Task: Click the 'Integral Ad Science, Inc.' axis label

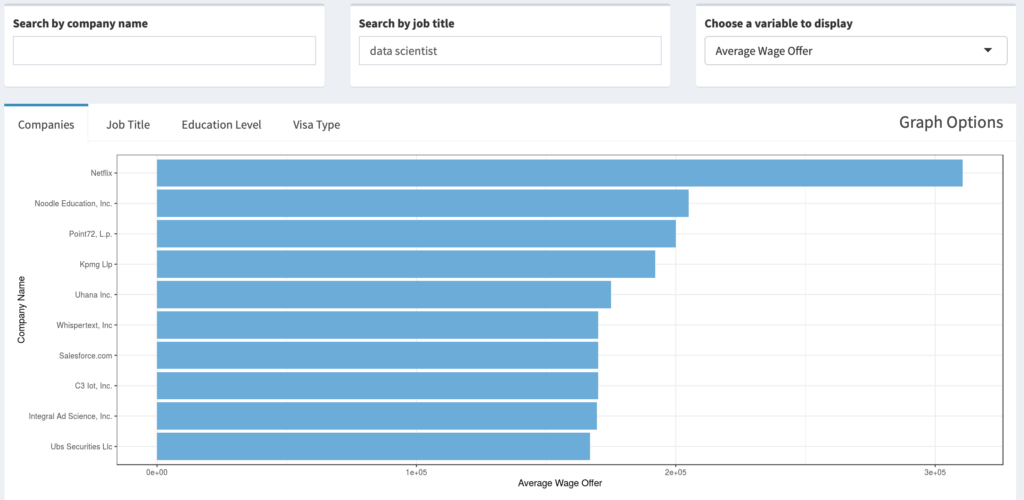Action: [x=71, y=416]
